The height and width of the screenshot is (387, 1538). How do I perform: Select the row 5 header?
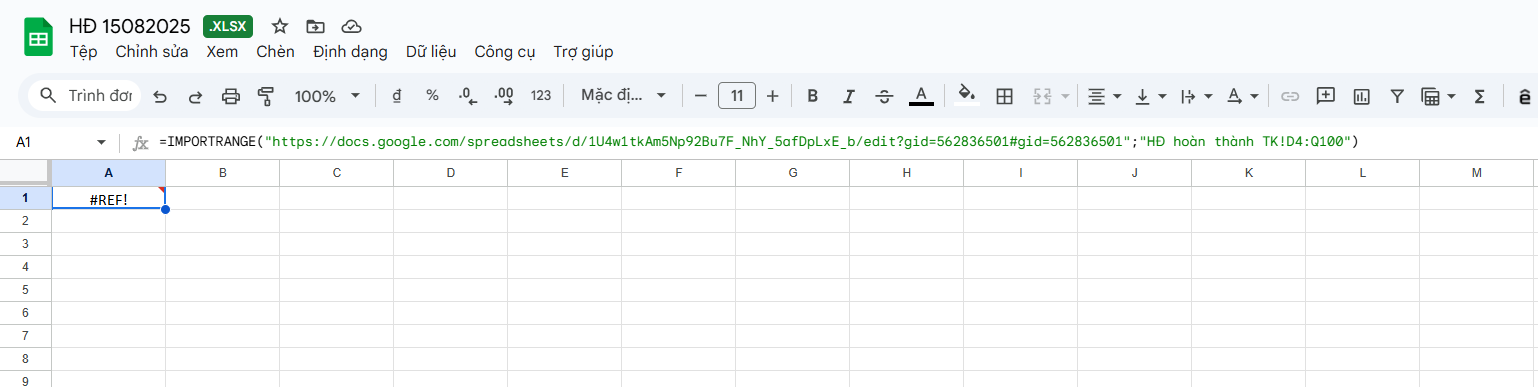[x=26, y=290]
